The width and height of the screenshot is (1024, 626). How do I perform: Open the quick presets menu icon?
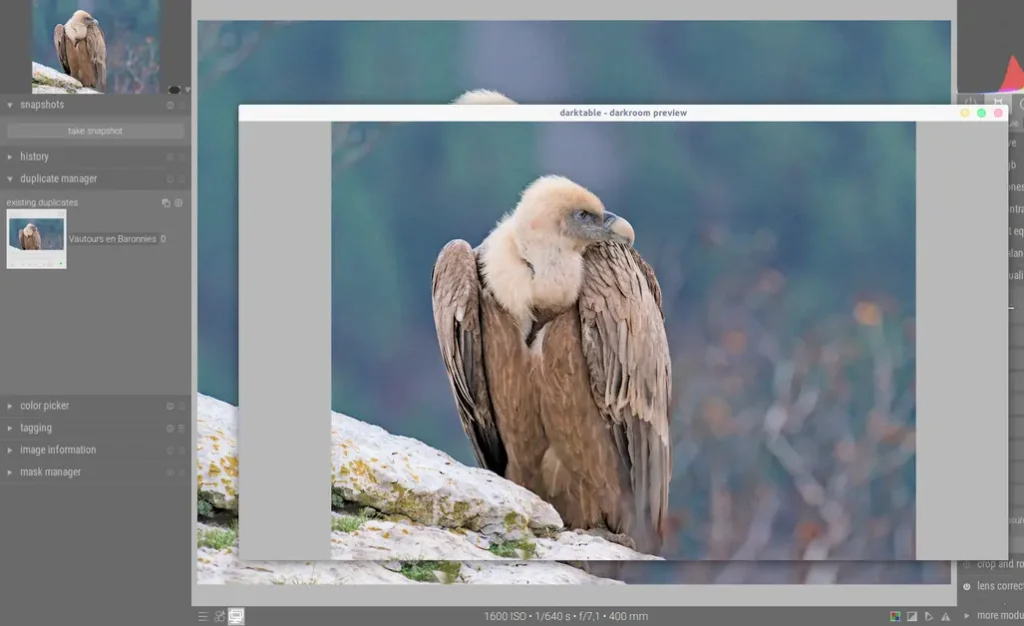tap(203, 616)
